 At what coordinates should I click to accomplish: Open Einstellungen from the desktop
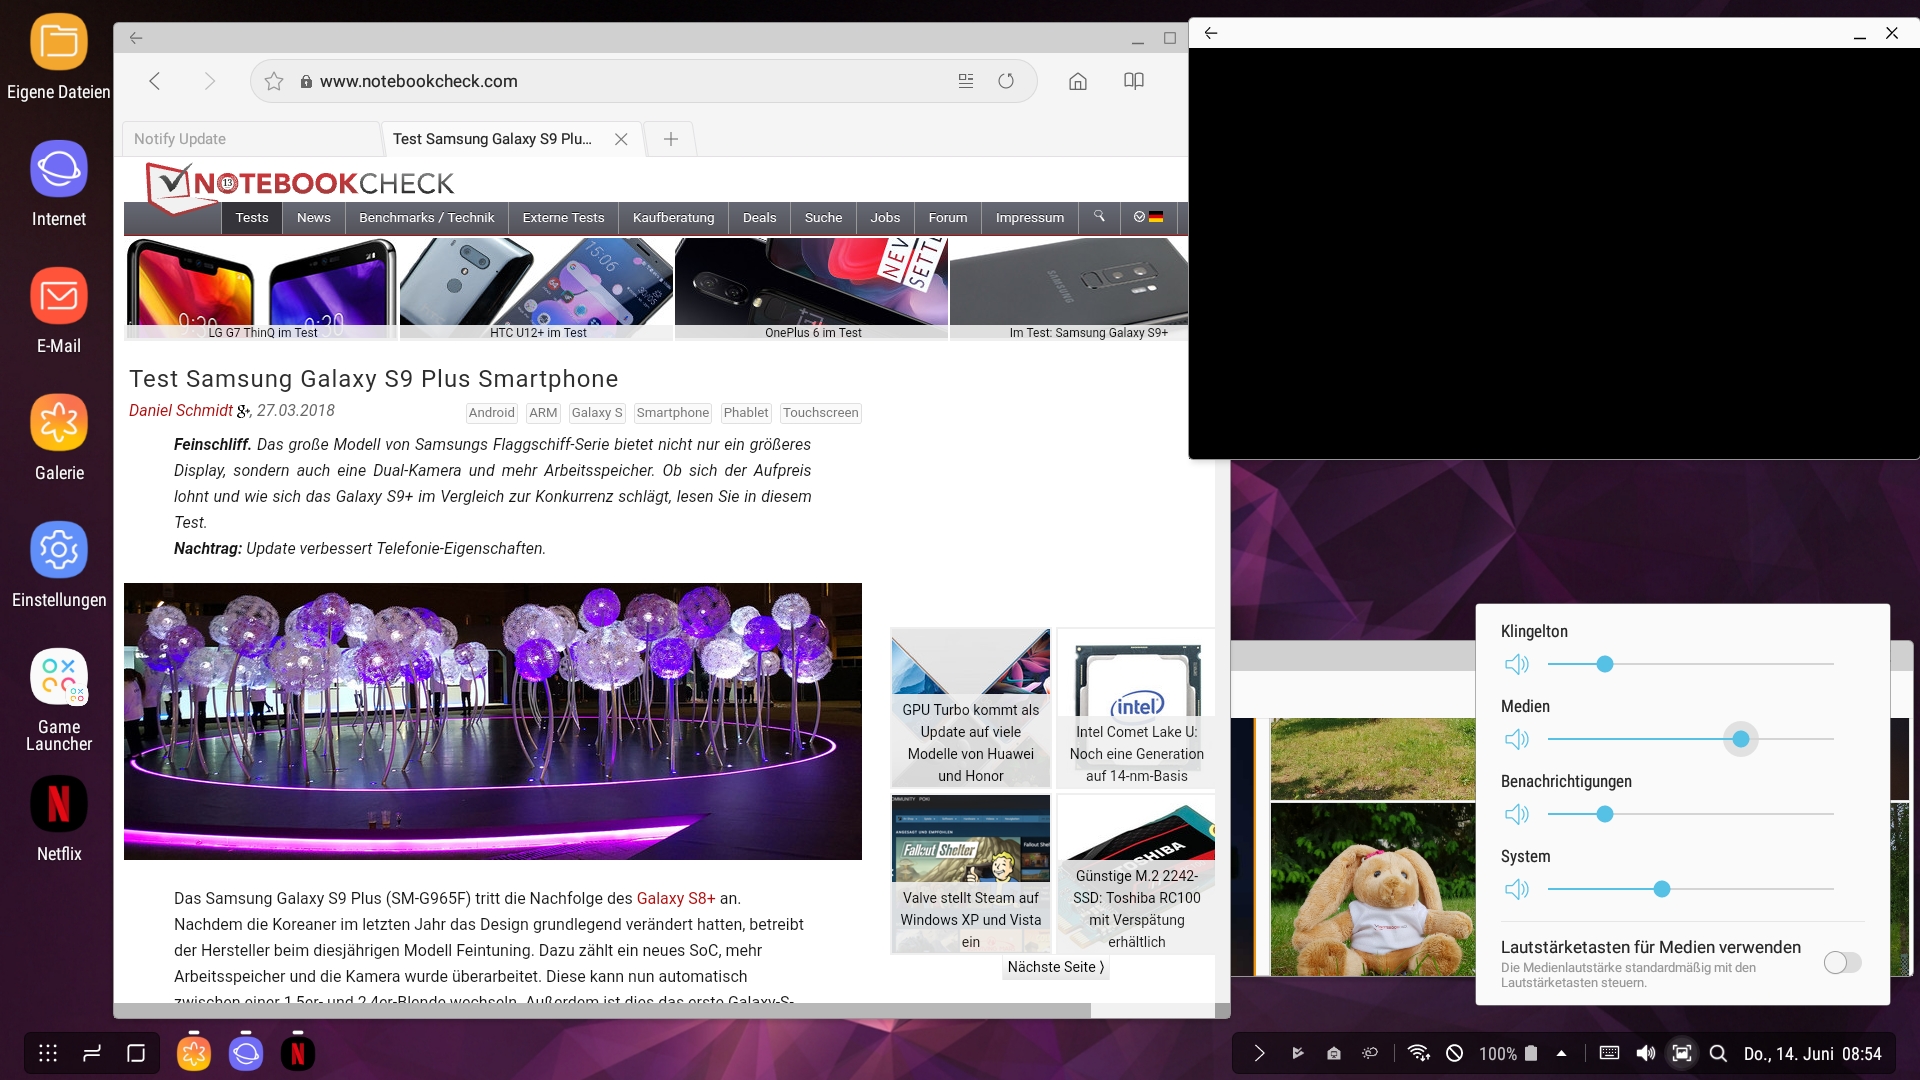[x=59, y=565]
